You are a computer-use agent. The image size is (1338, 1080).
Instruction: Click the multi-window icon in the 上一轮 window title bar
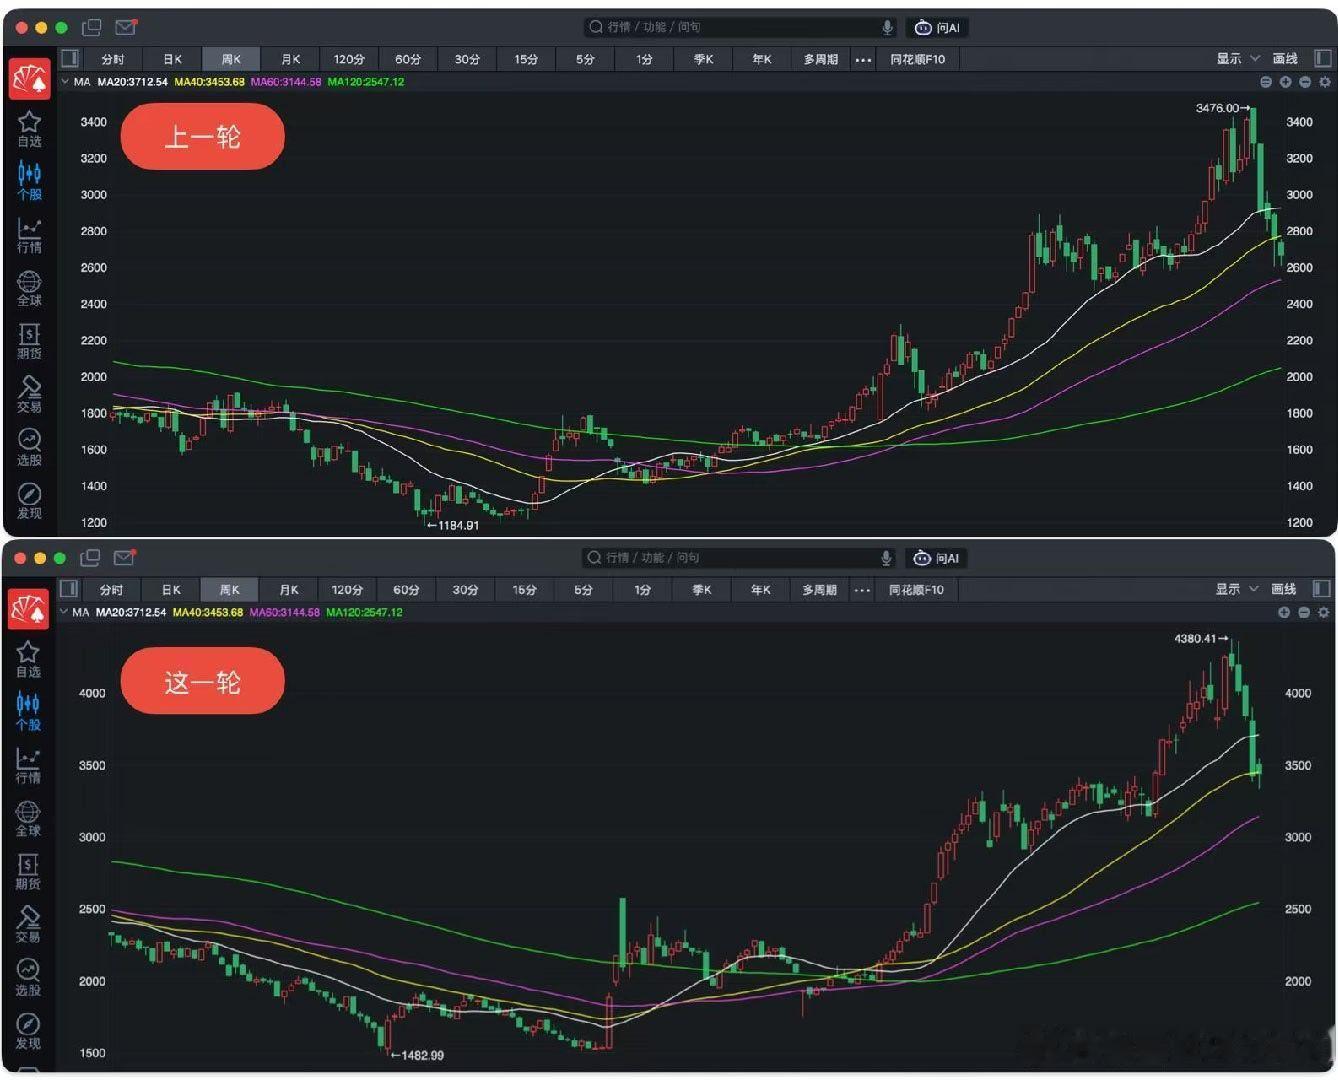pos(91,27)
